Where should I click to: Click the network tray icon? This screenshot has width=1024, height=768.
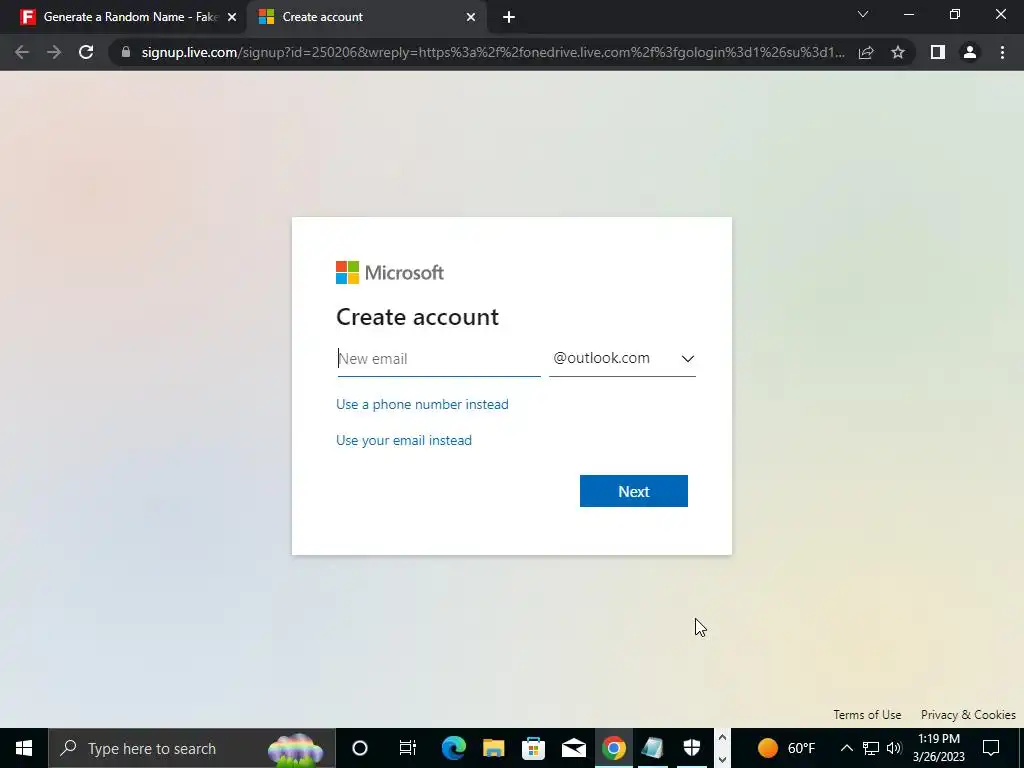click(871, 748)
